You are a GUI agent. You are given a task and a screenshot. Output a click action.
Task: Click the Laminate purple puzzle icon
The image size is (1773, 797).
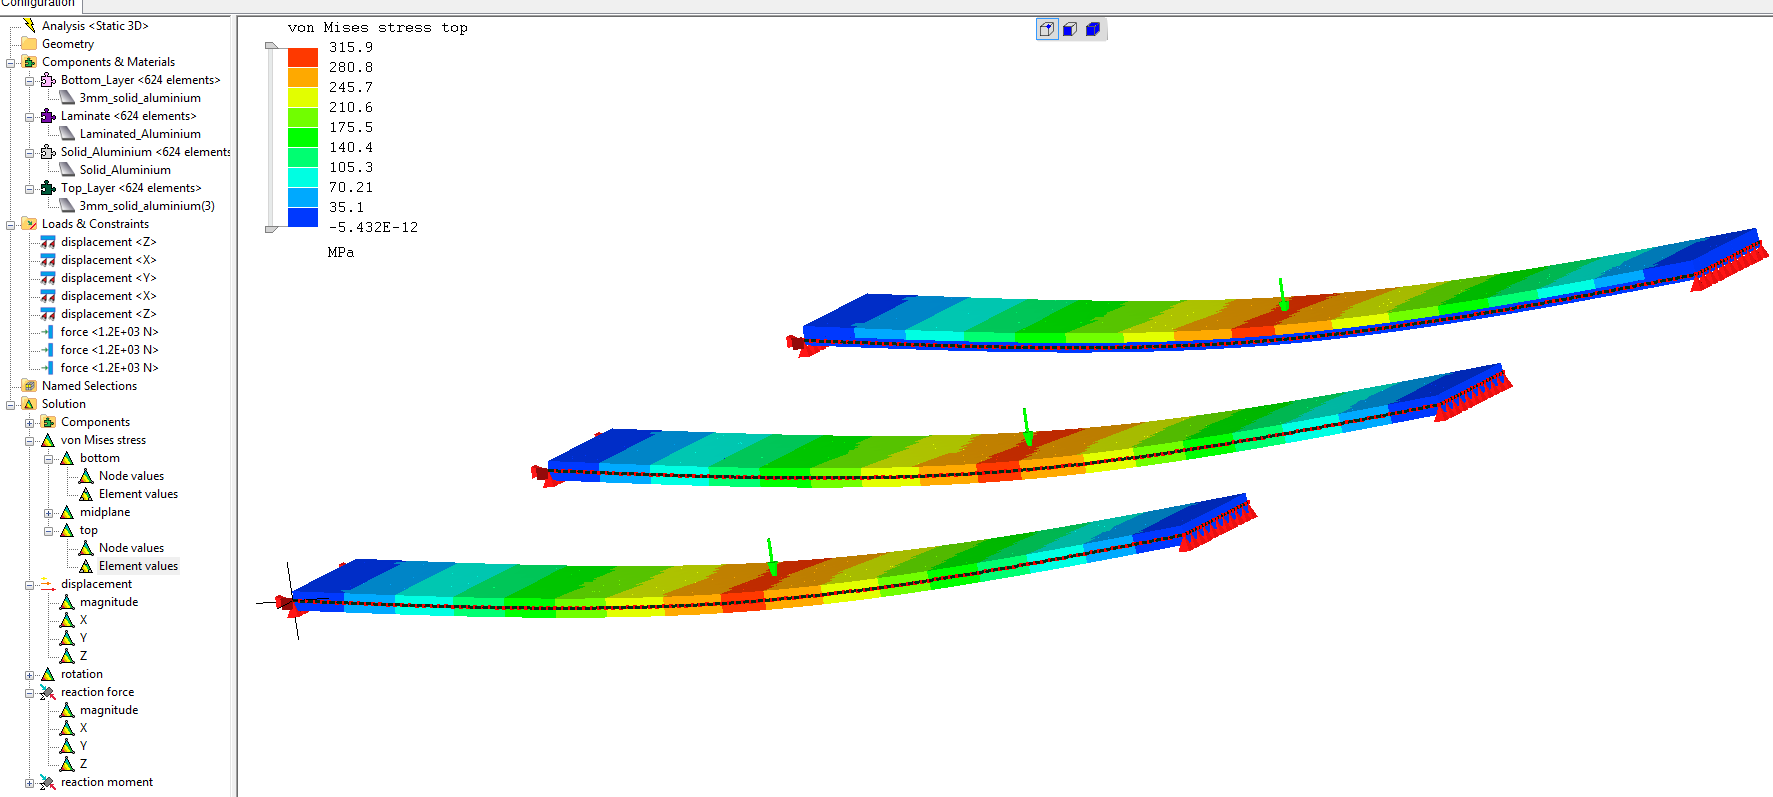(x=48, y=116)
